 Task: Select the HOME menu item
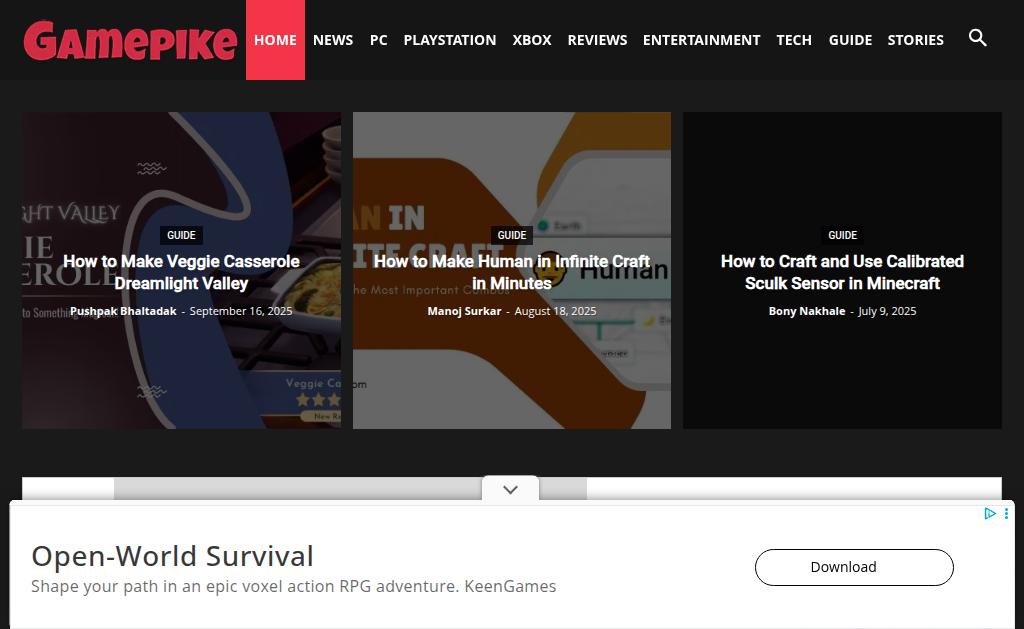pyautogui.click(x=275, y=40)
